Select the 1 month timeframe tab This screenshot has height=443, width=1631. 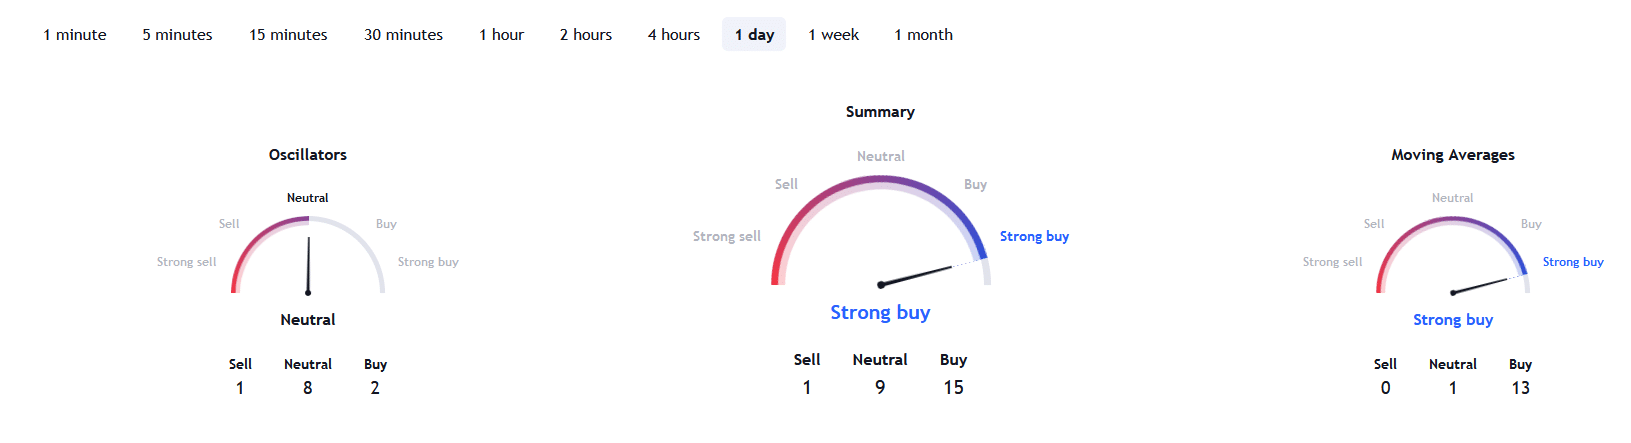coord(923,35)
